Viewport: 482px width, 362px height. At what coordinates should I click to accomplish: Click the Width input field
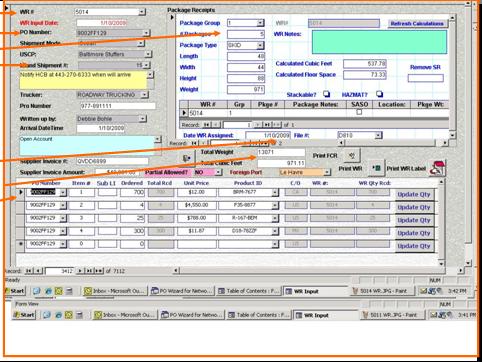click(x=246, y=67)
